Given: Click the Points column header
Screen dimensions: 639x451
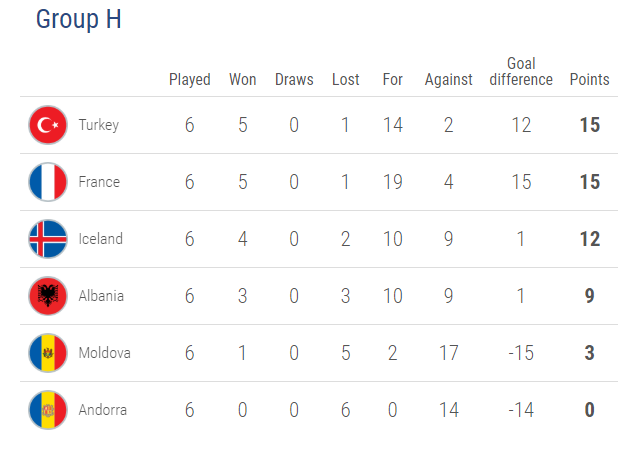Looking at the screenshot, I should (589, 79).
